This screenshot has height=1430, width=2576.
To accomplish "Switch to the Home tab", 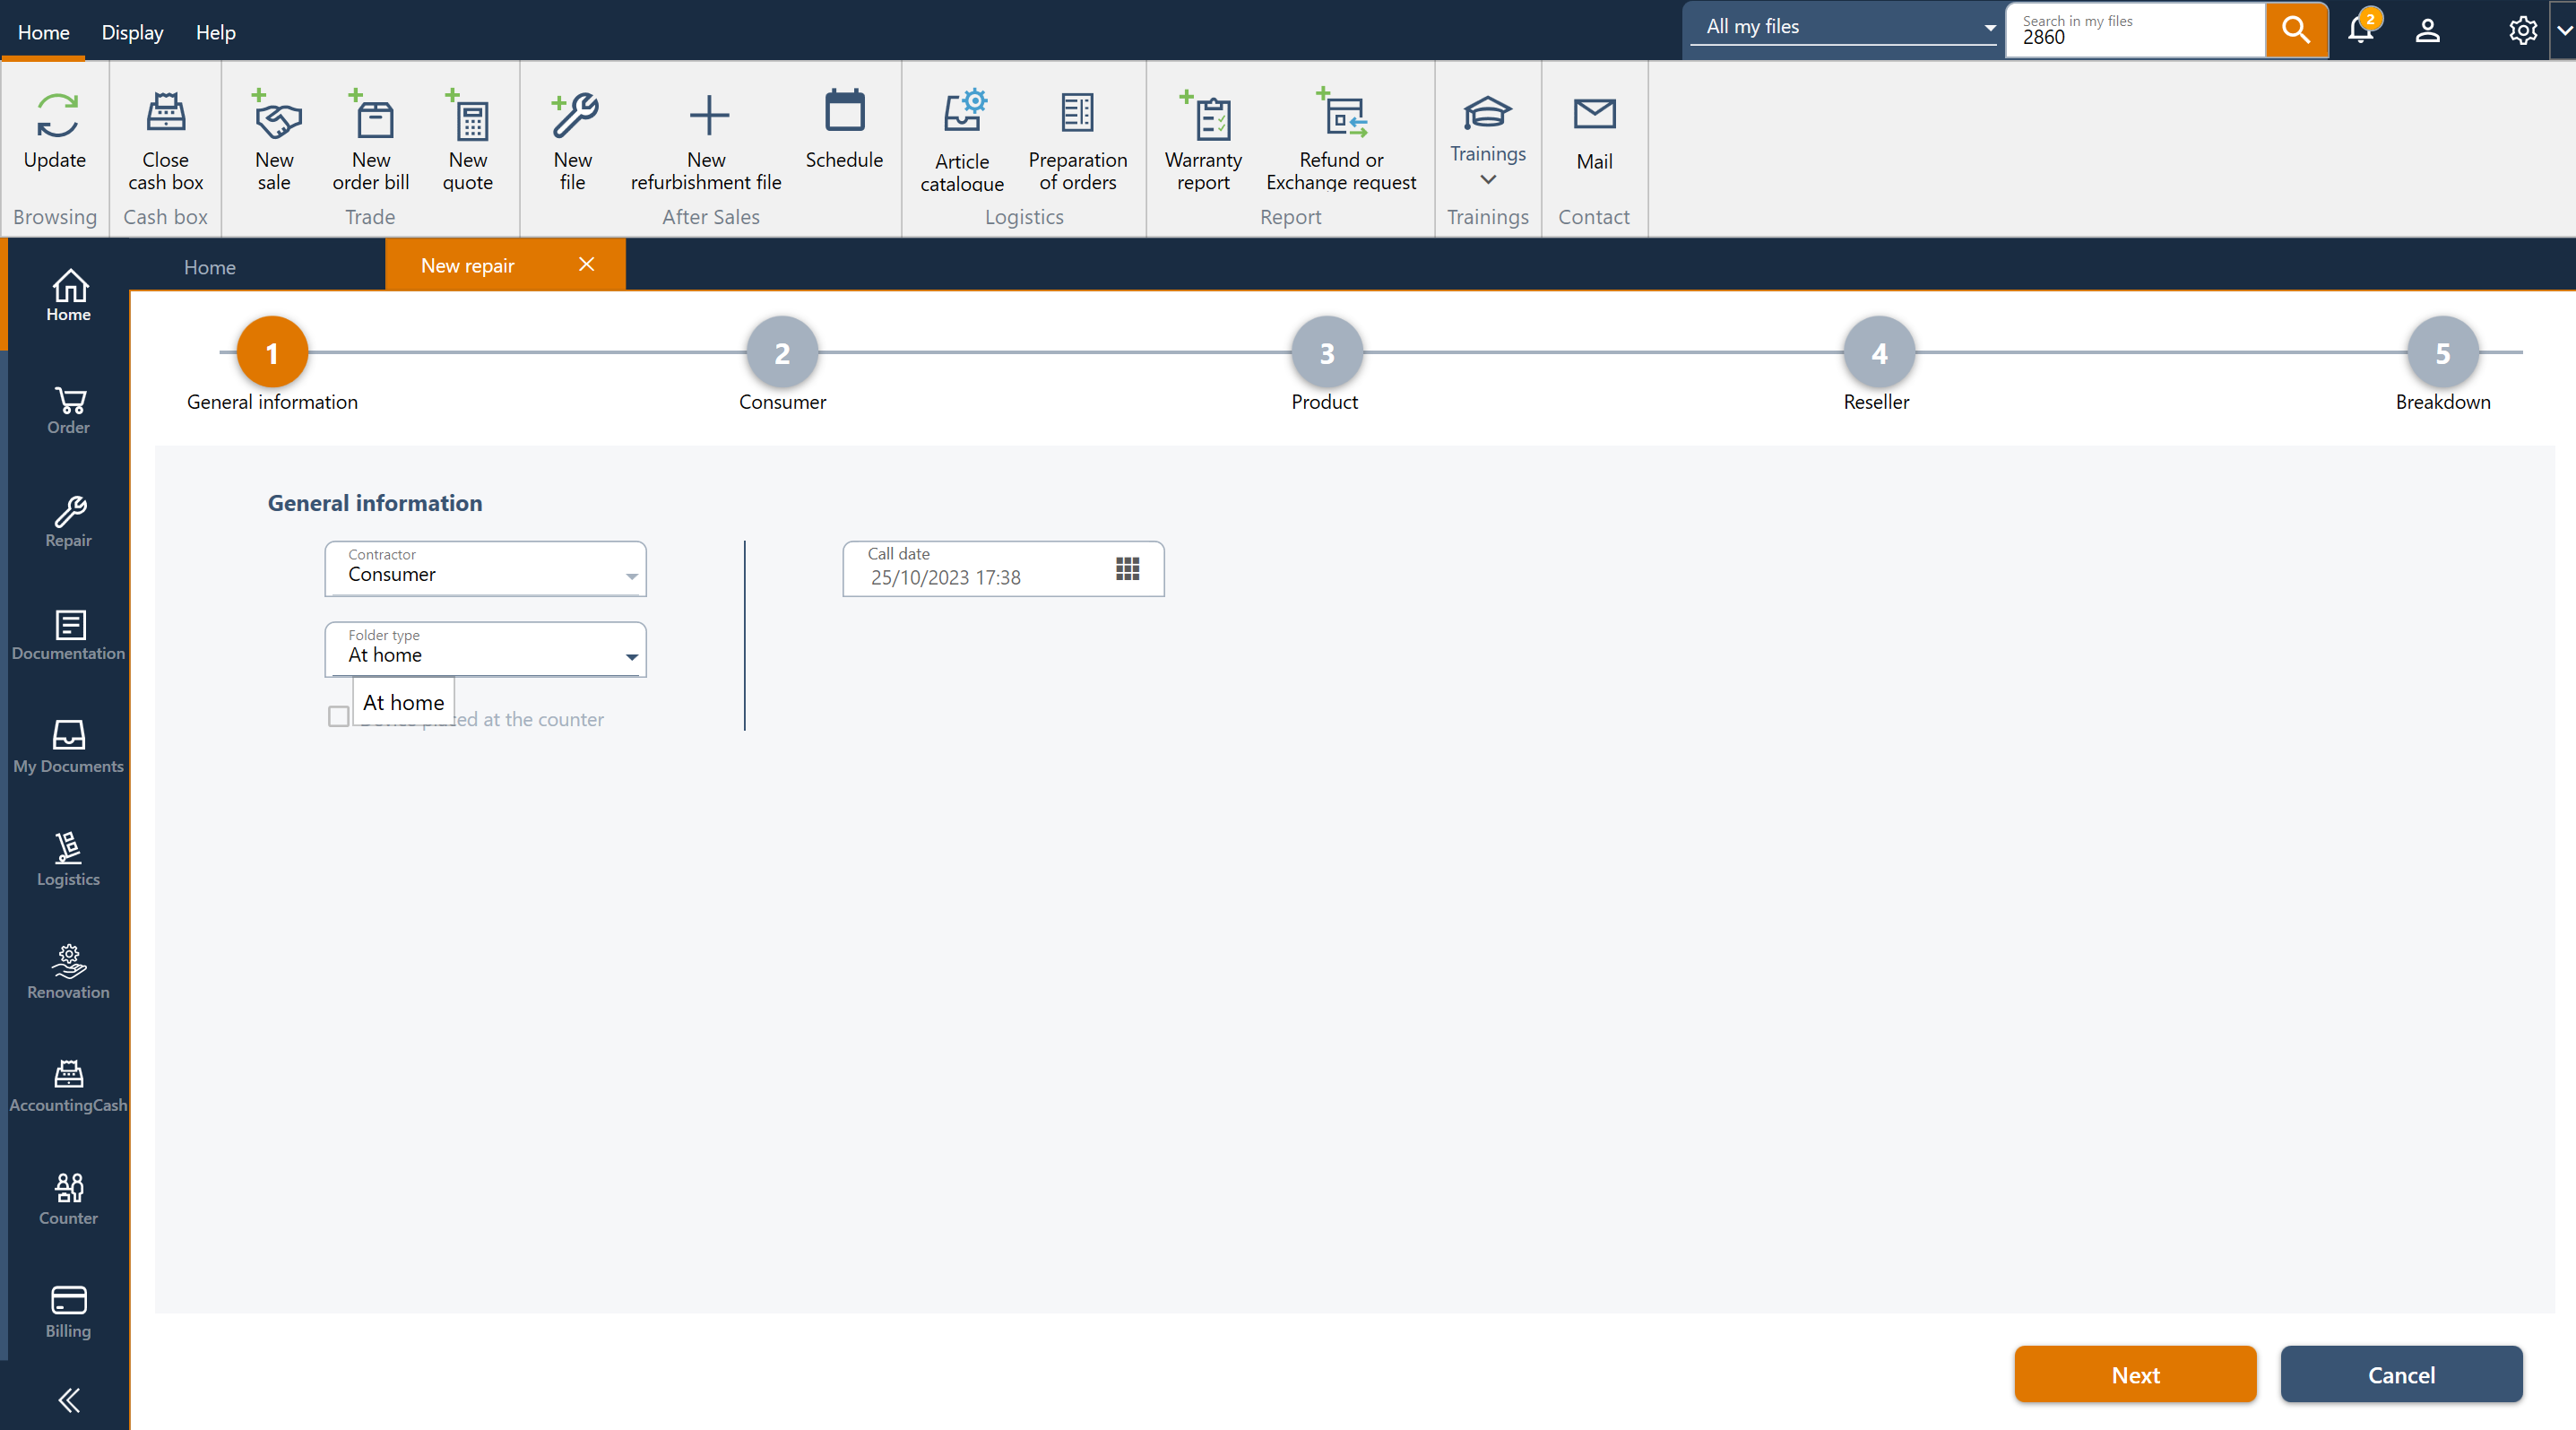I will click(209, 267).
